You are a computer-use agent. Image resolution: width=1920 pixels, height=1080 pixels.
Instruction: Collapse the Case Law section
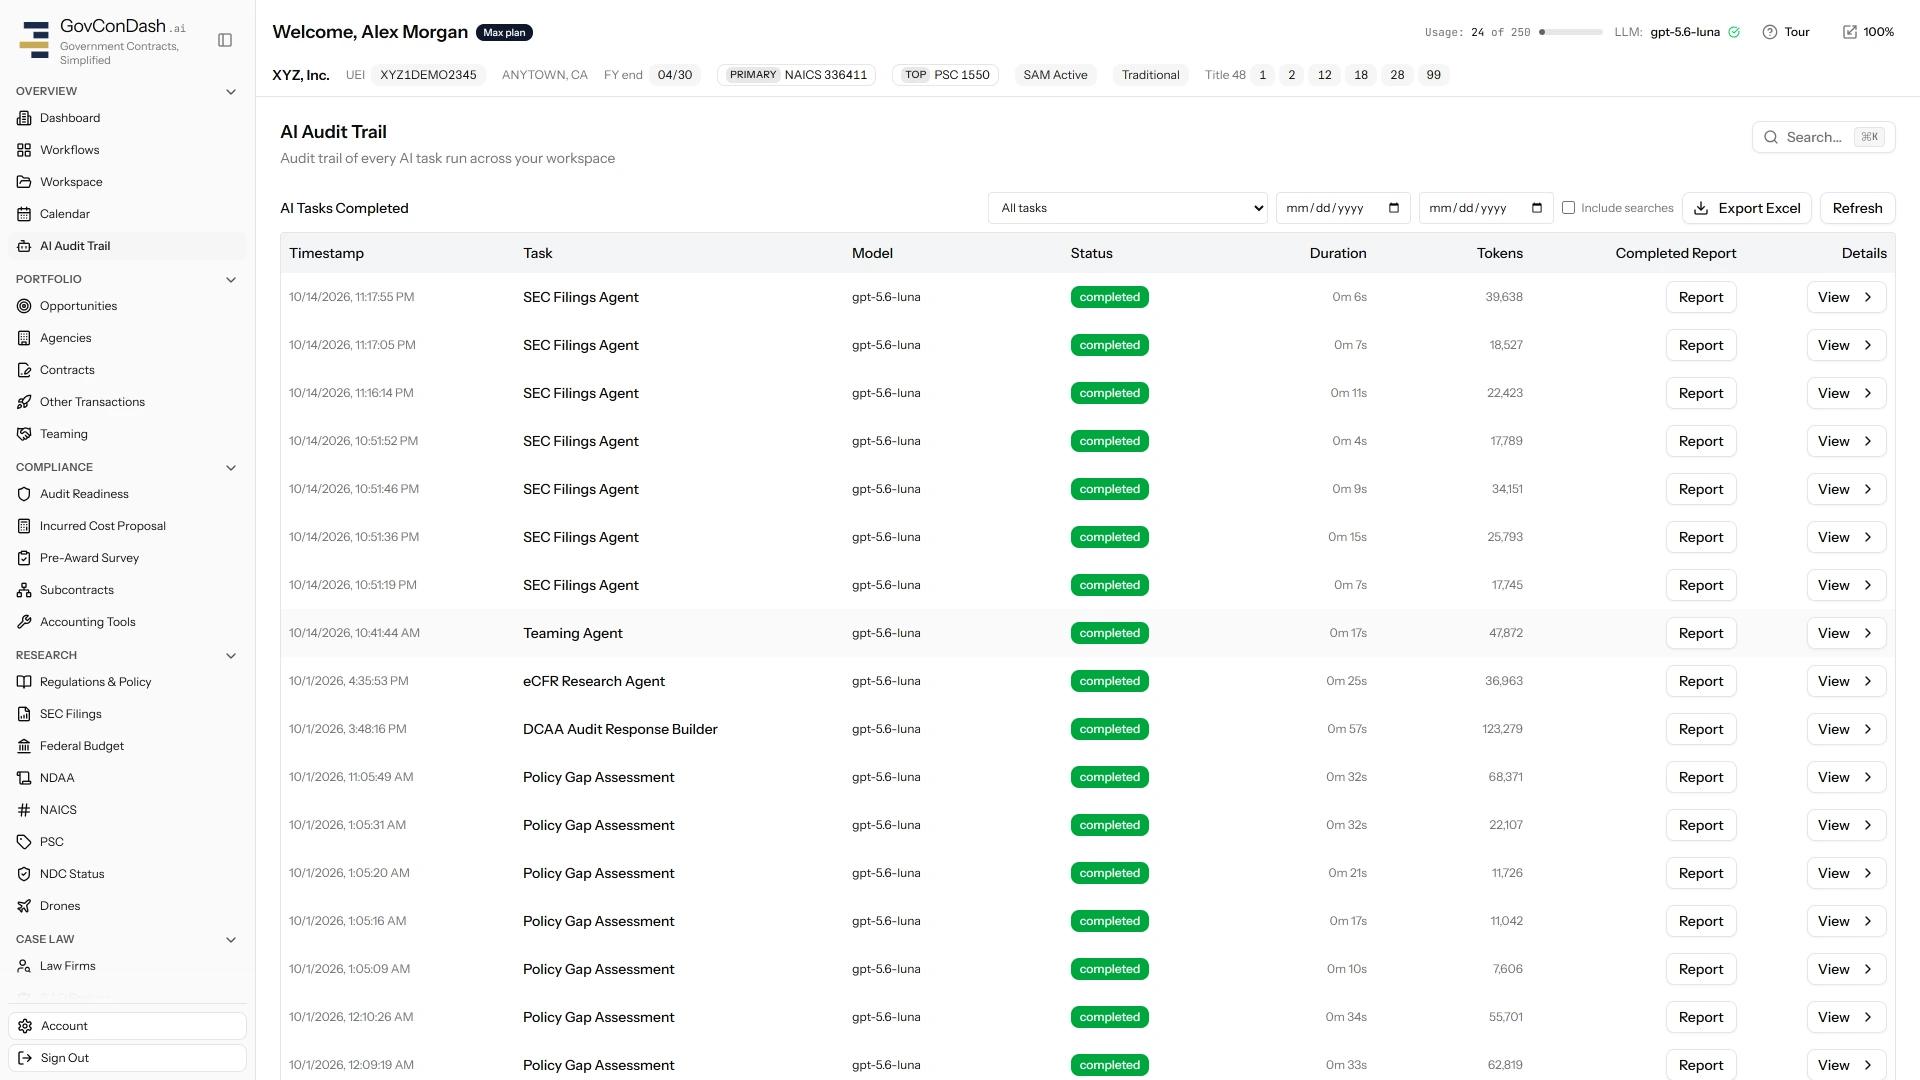tap(231, 940)
